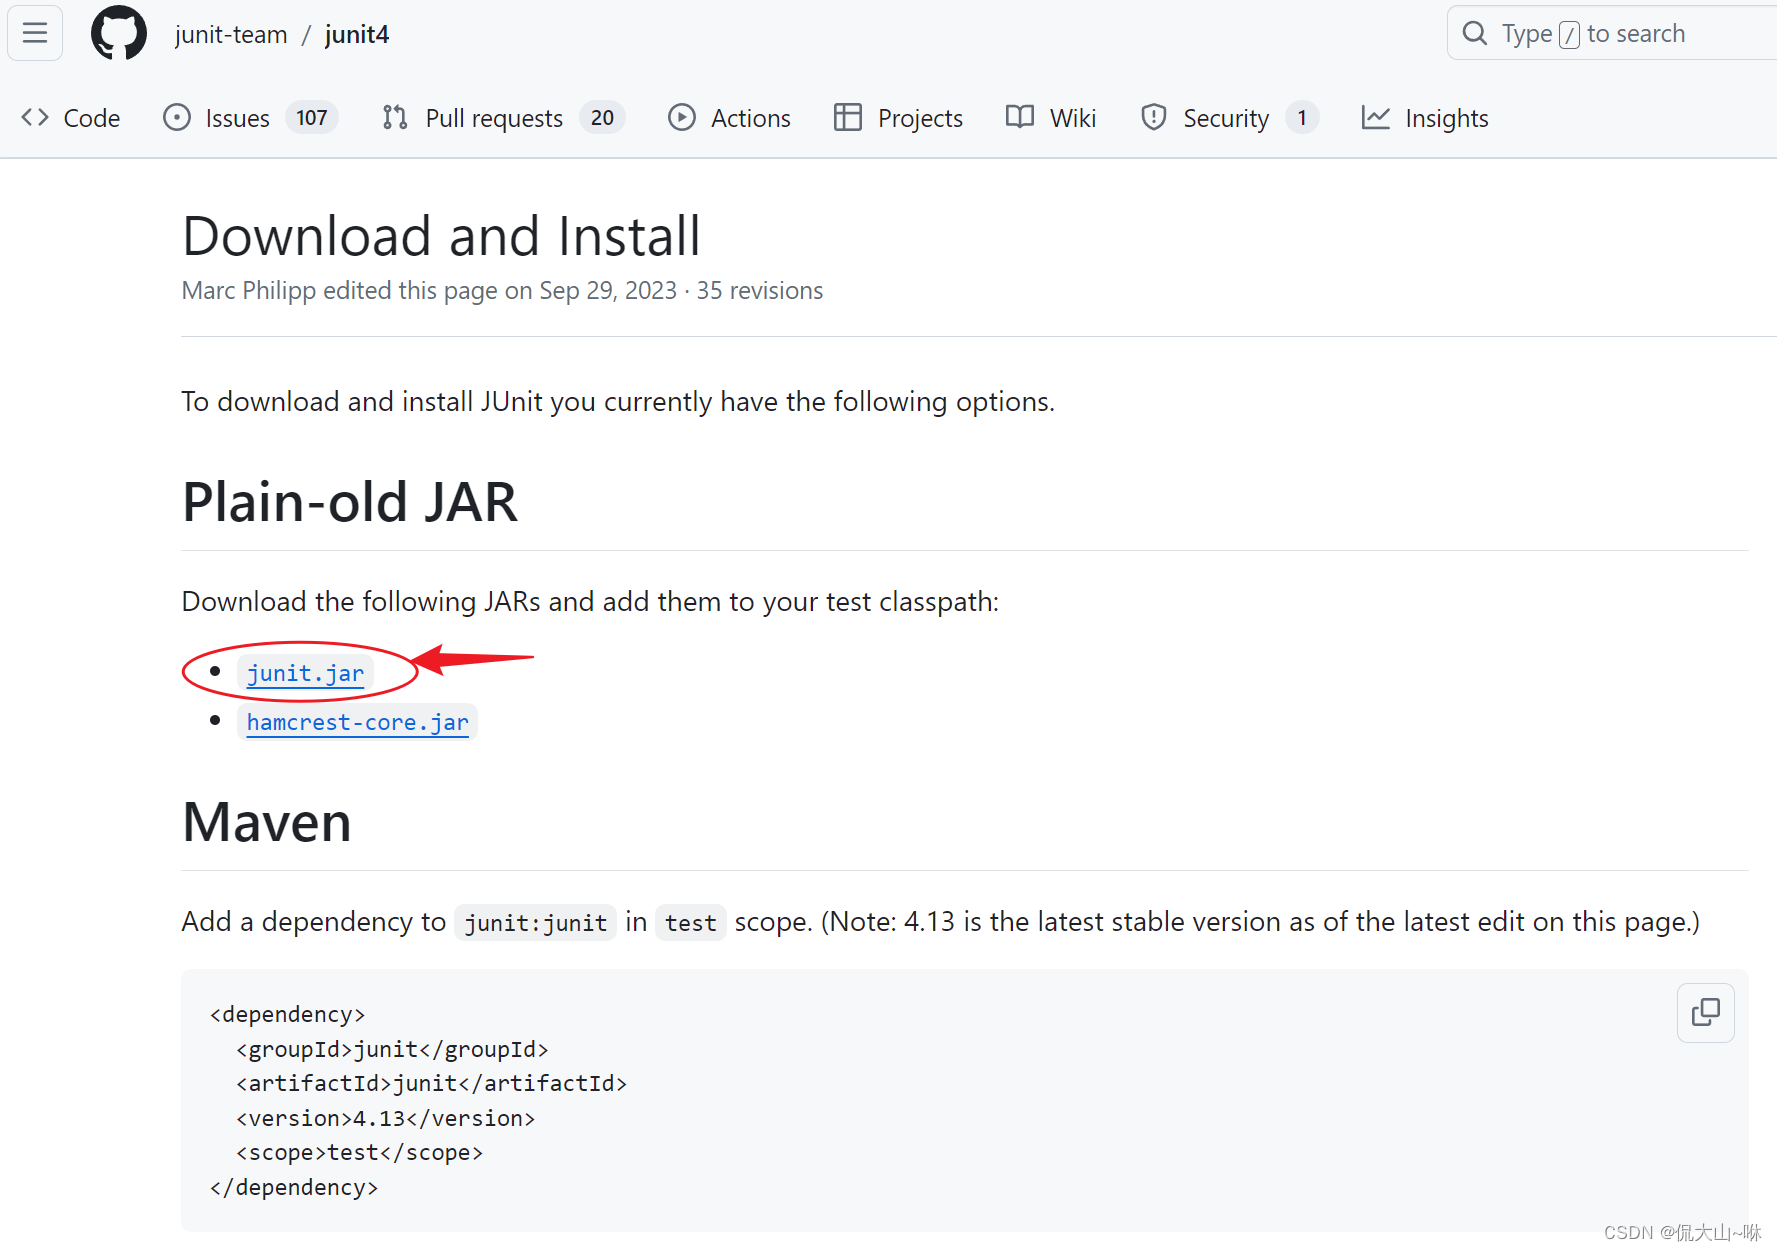Click the GitHub Octocat logo
Viewport: 1777px width, 1251px height.
pos(119,34)
